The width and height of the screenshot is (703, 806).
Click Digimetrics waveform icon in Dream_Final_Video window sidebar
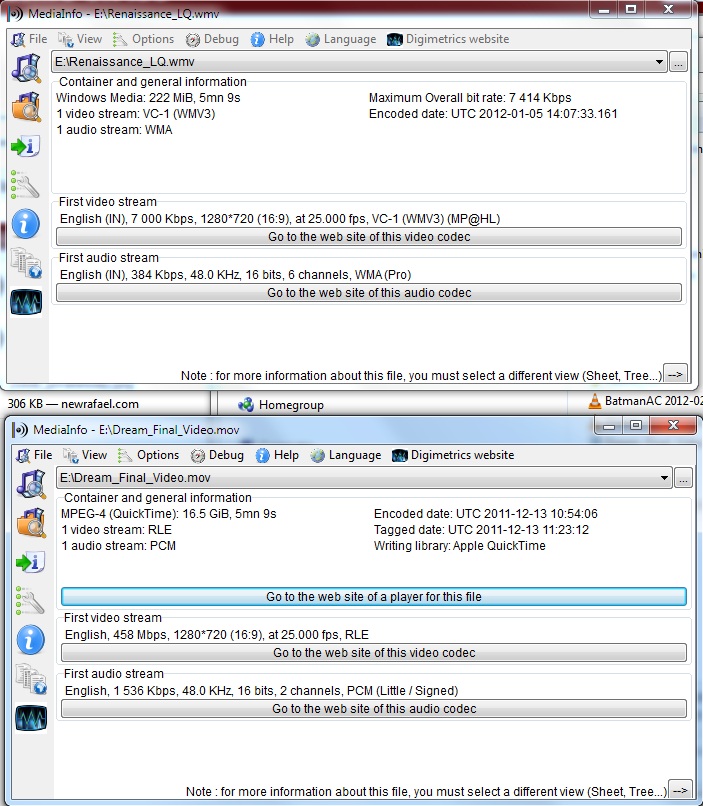31,718
